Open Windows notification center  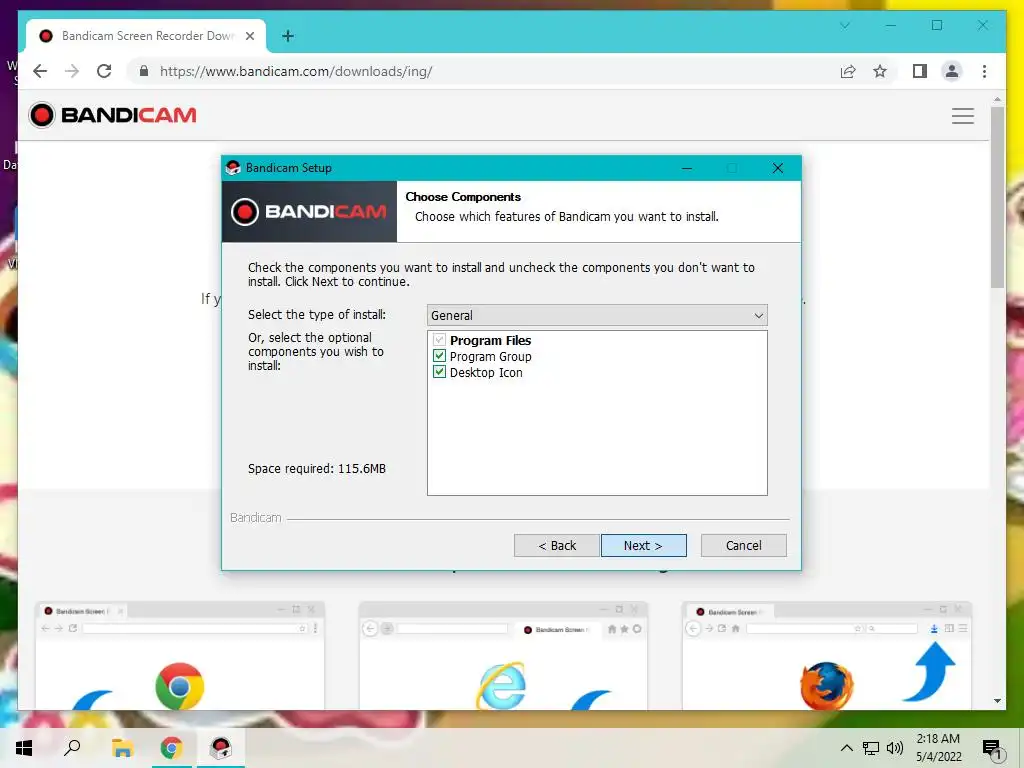tap(992, 749)
